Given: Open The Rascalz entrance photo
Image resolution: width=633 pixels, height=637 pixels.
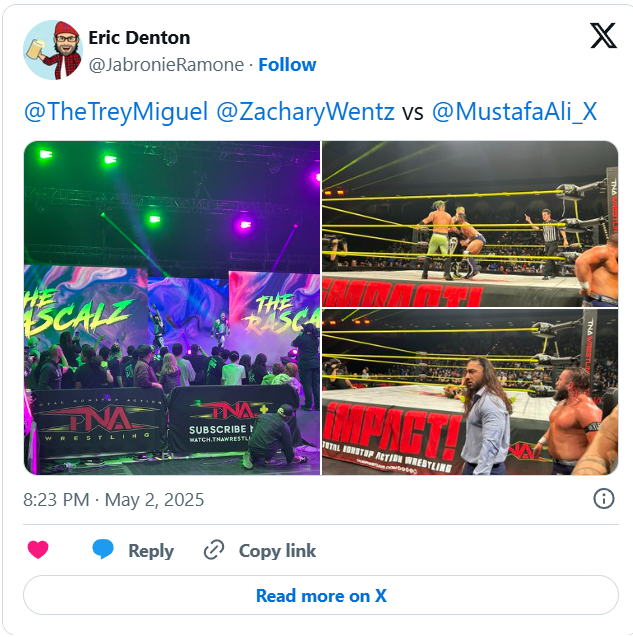Looking at the screenshot, I should point(172,308).
